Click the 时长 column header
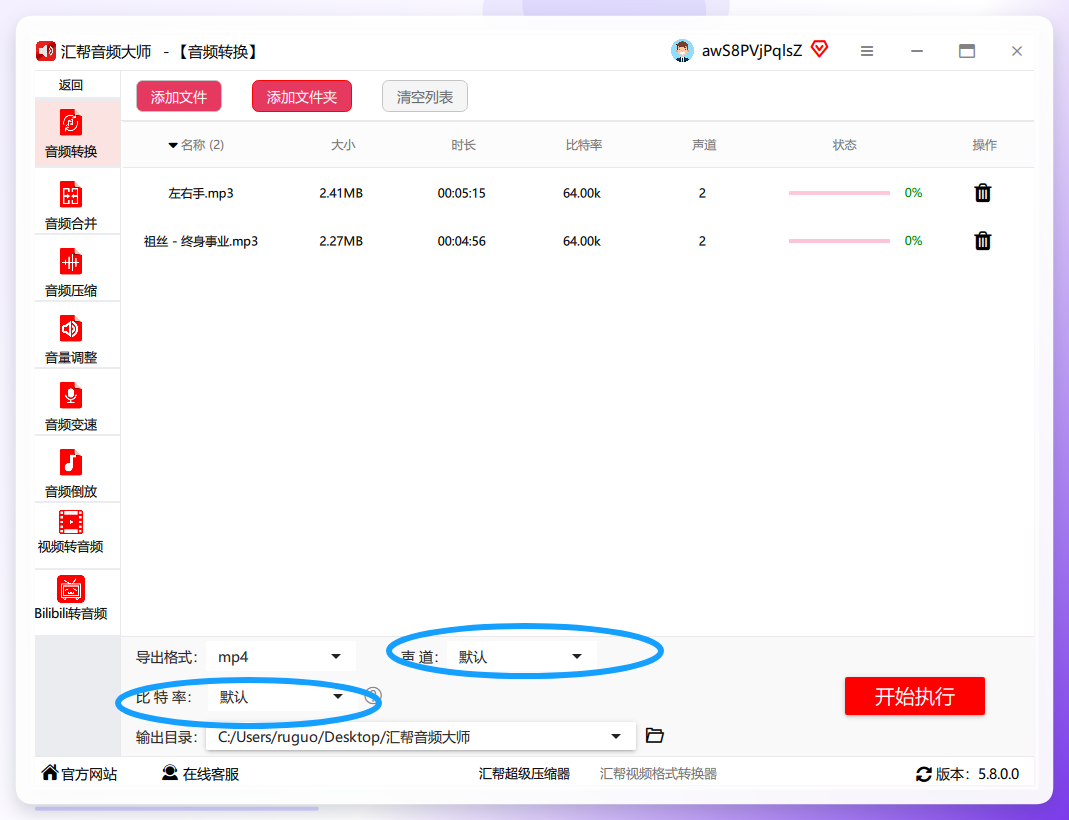Screen dimensions: 1069x820 (463, 145)
